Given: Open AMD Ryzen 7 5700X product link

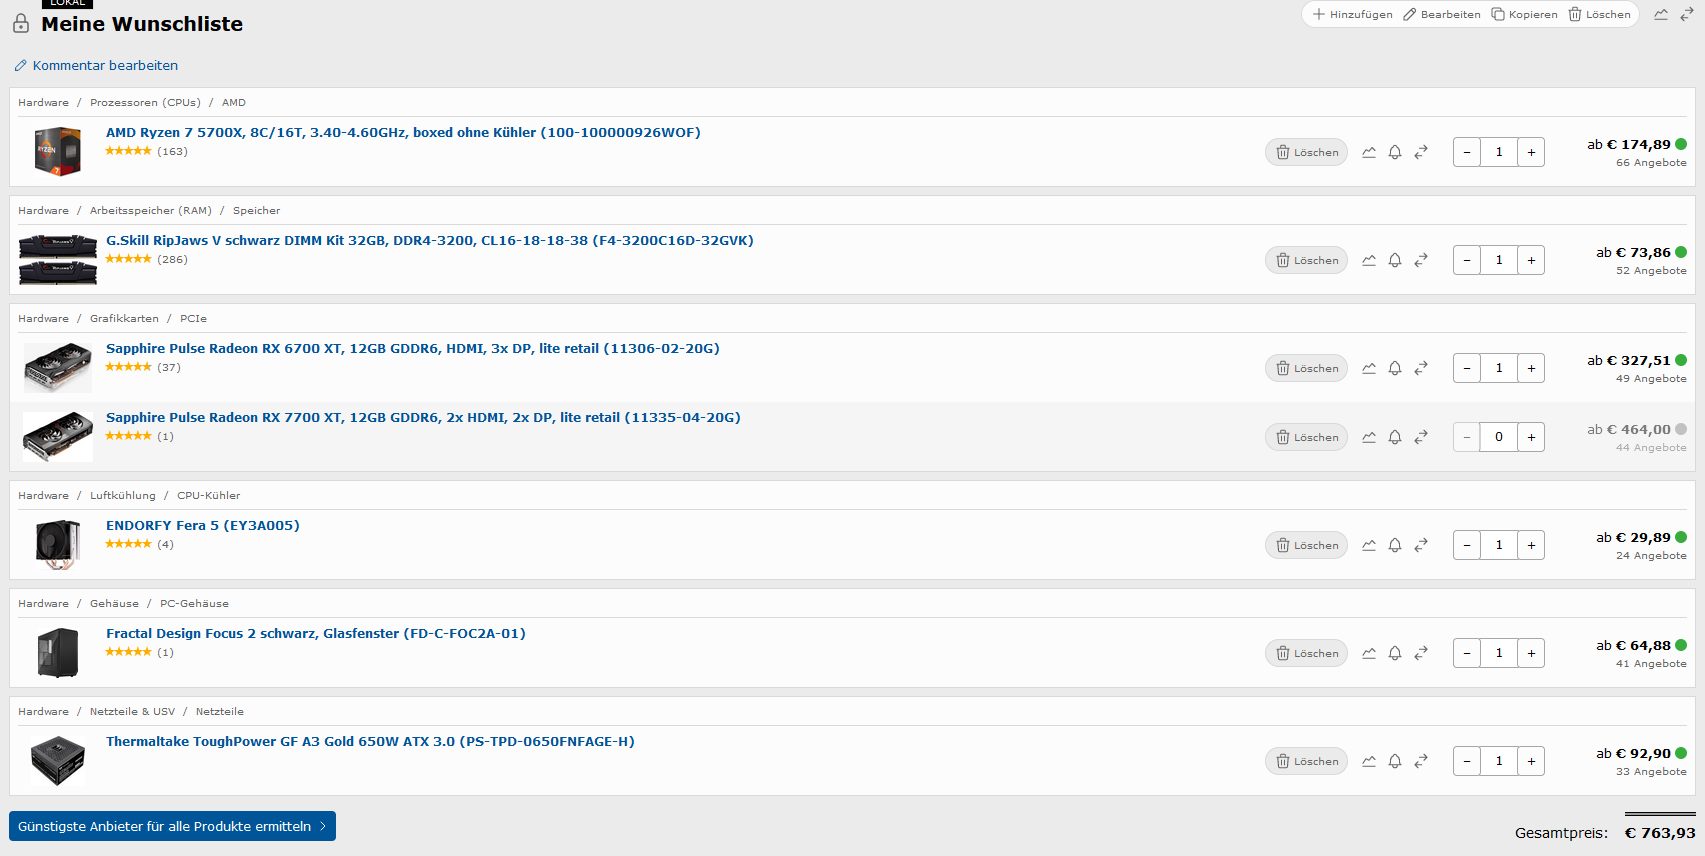Looking at the screenshot, I should (403, 132).
